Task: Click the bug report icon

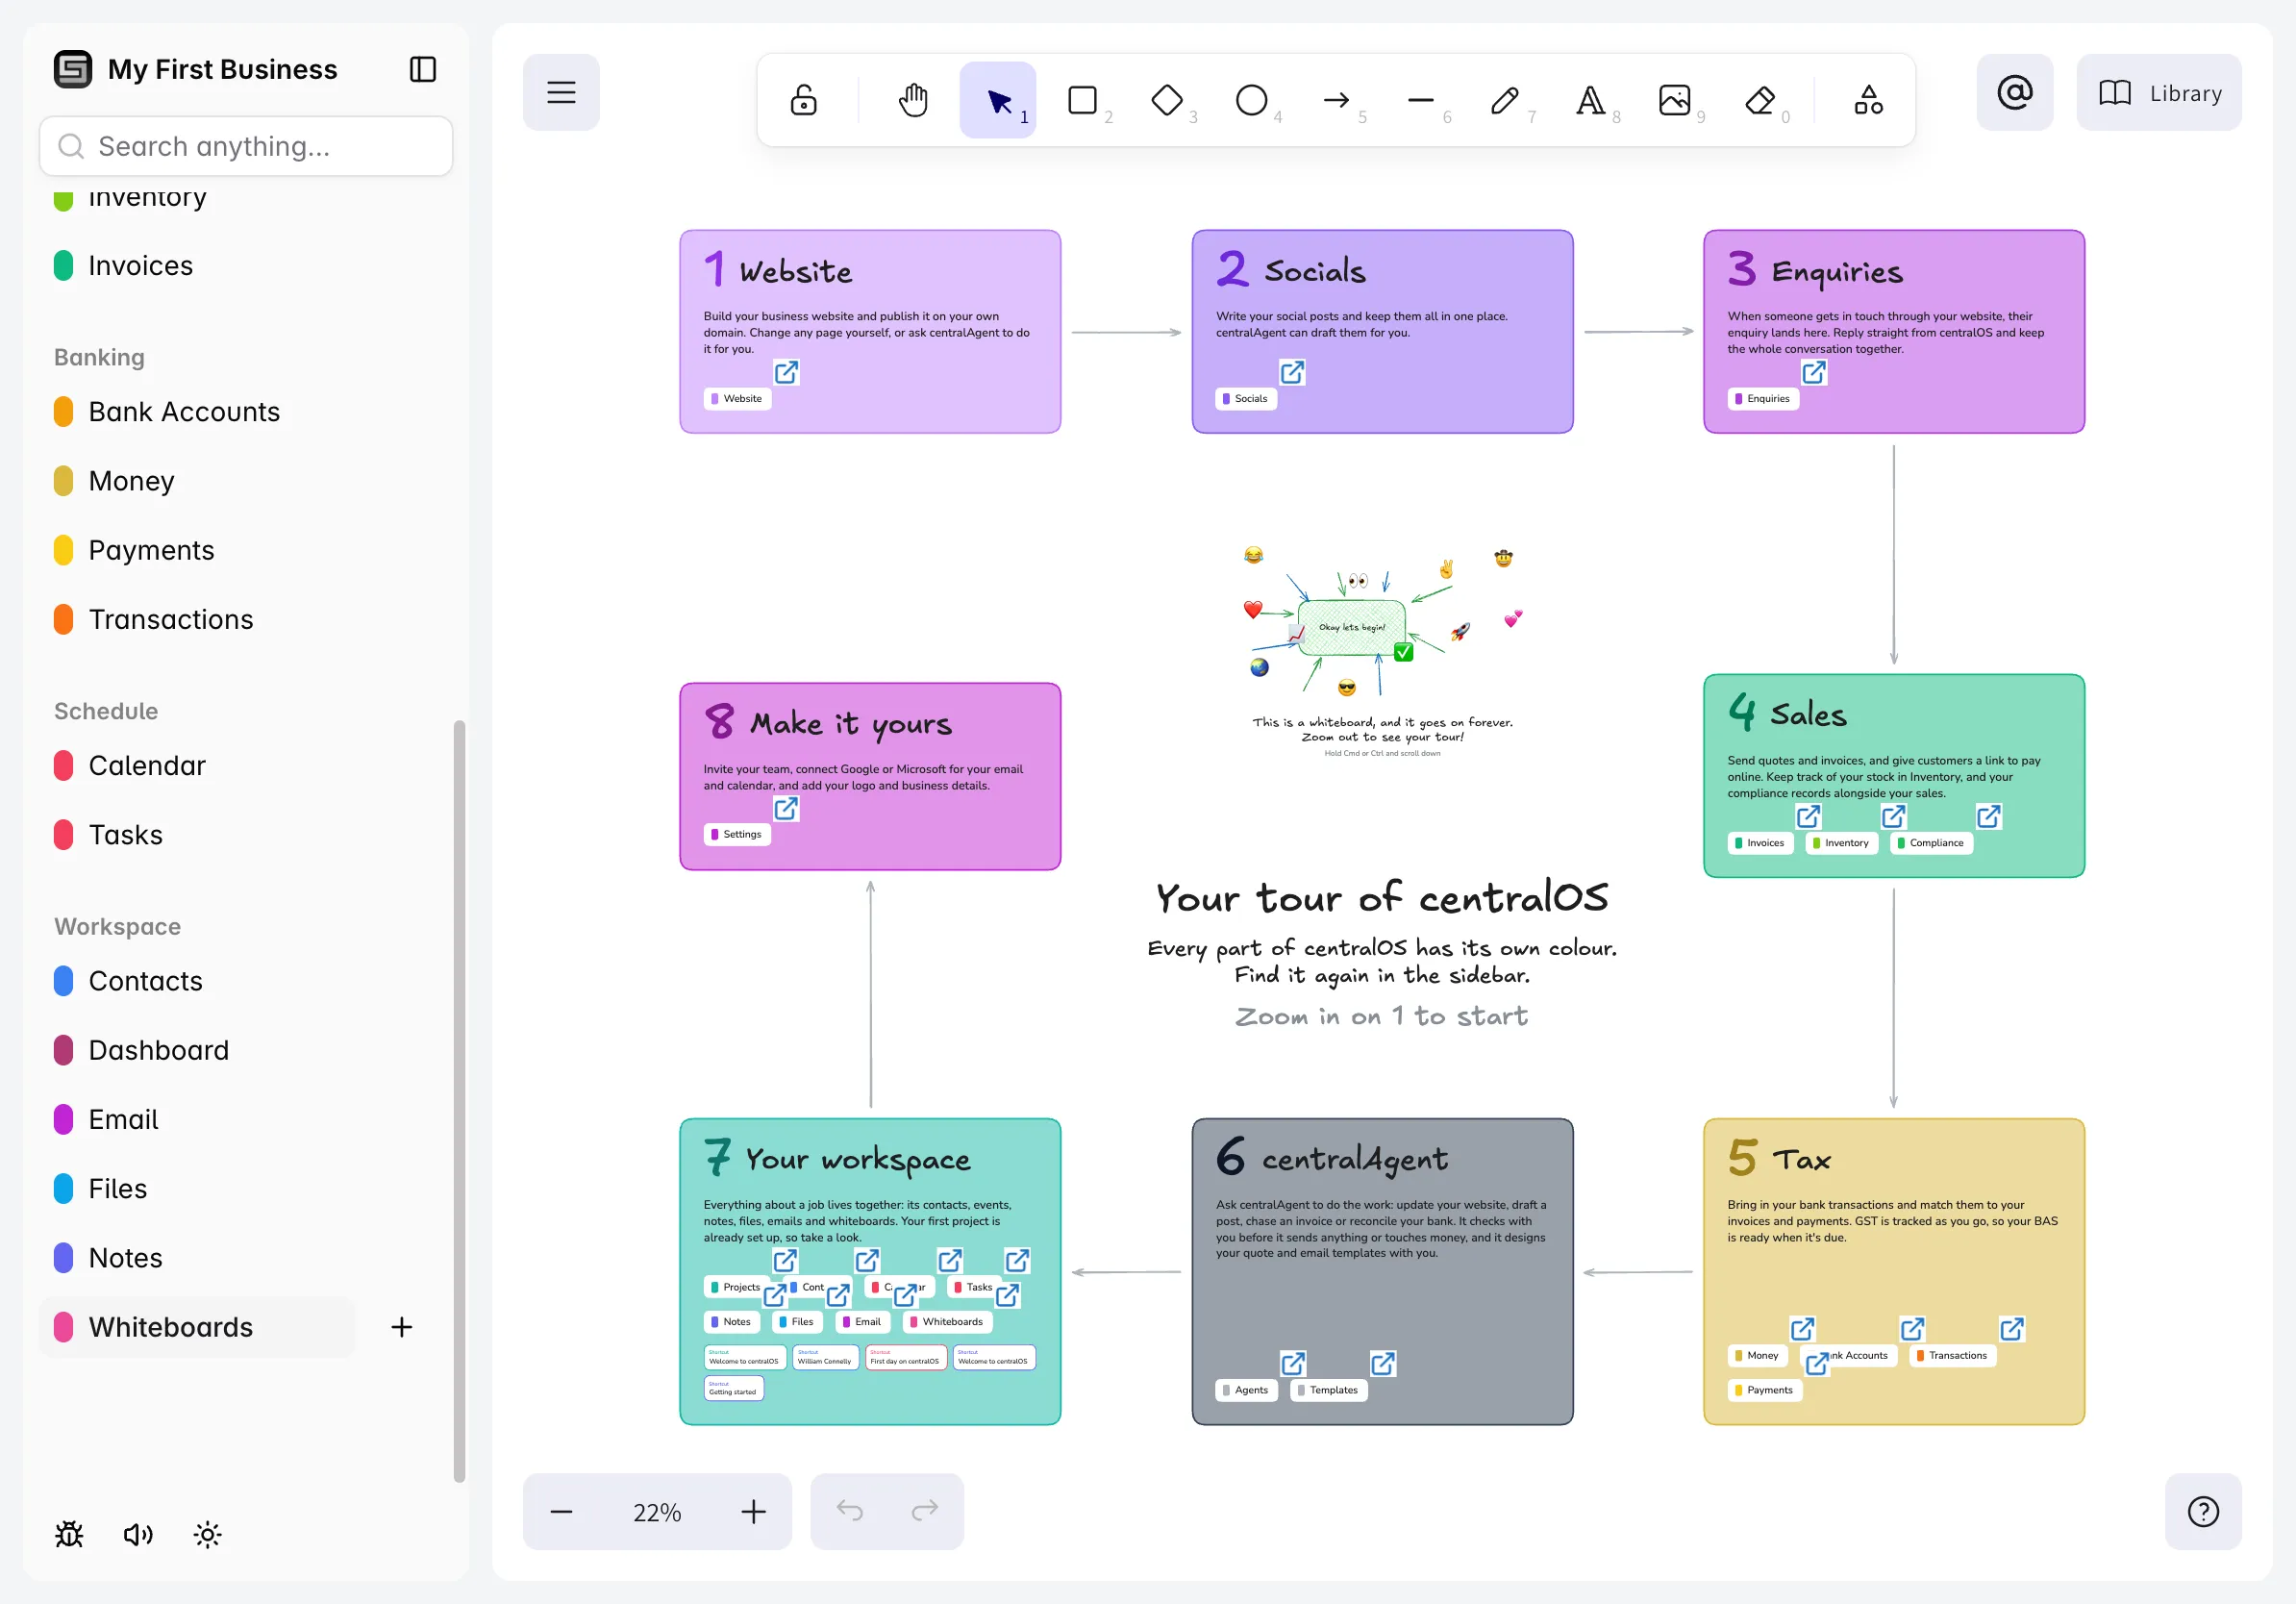Action: click(x=69, y=1534)
